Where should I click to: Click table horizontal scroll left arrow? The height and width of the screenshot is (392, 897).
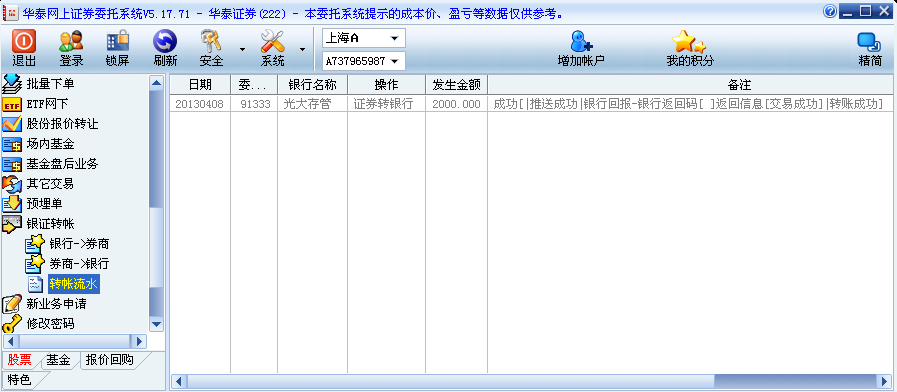[x=178, y=381]
